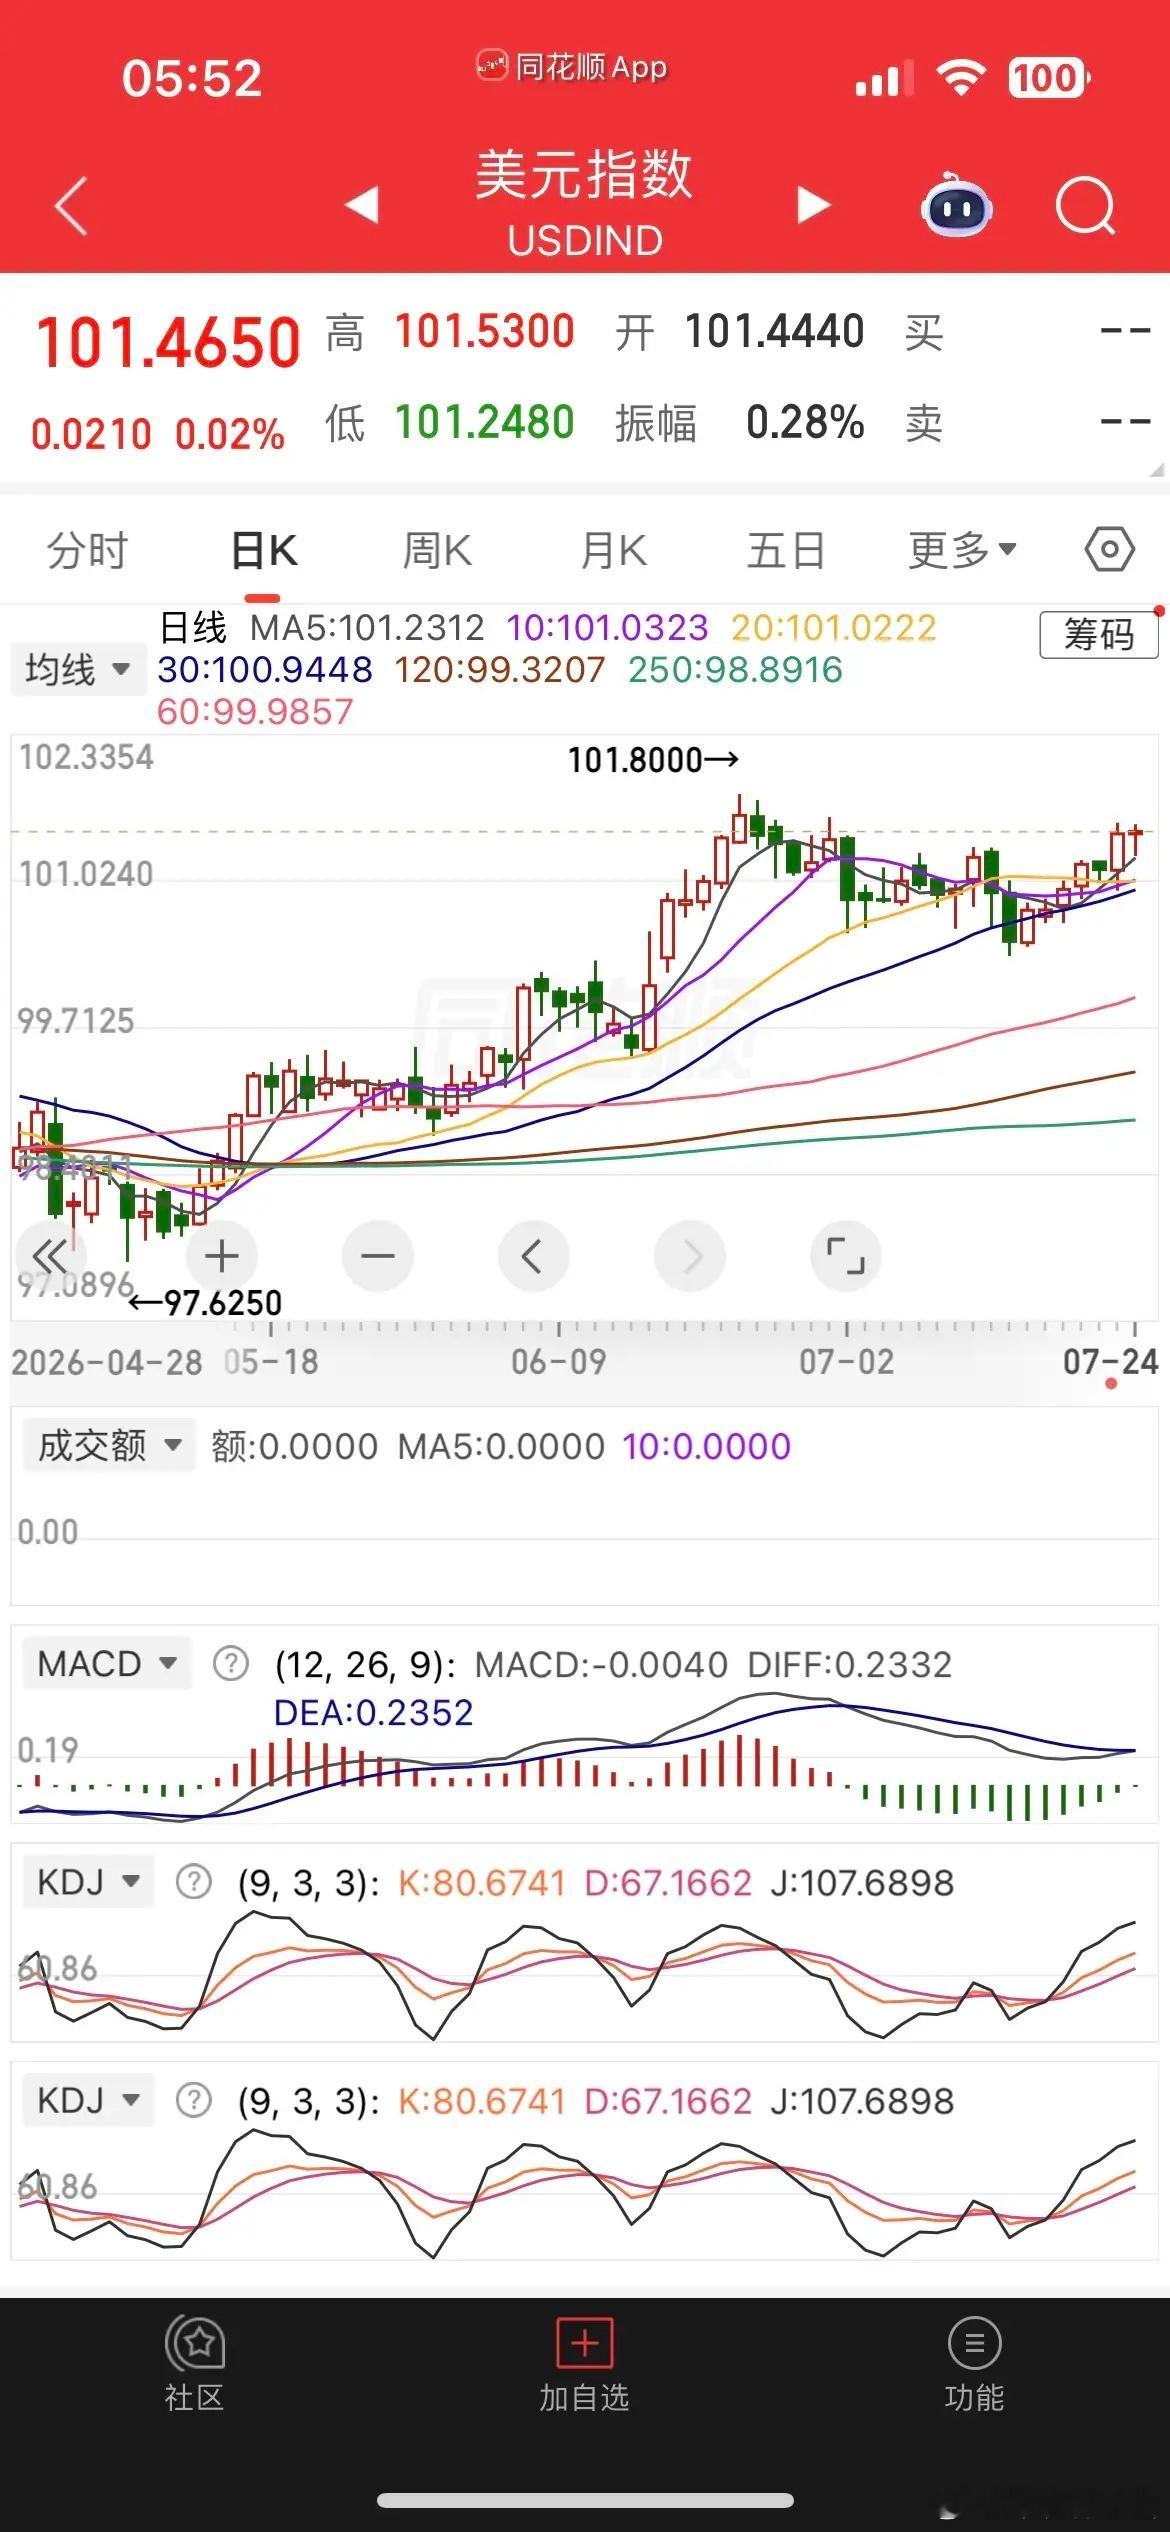The image size is (1170, 2532).
Task: Switch to the 周K tab
Action: (x=437, y=551)
